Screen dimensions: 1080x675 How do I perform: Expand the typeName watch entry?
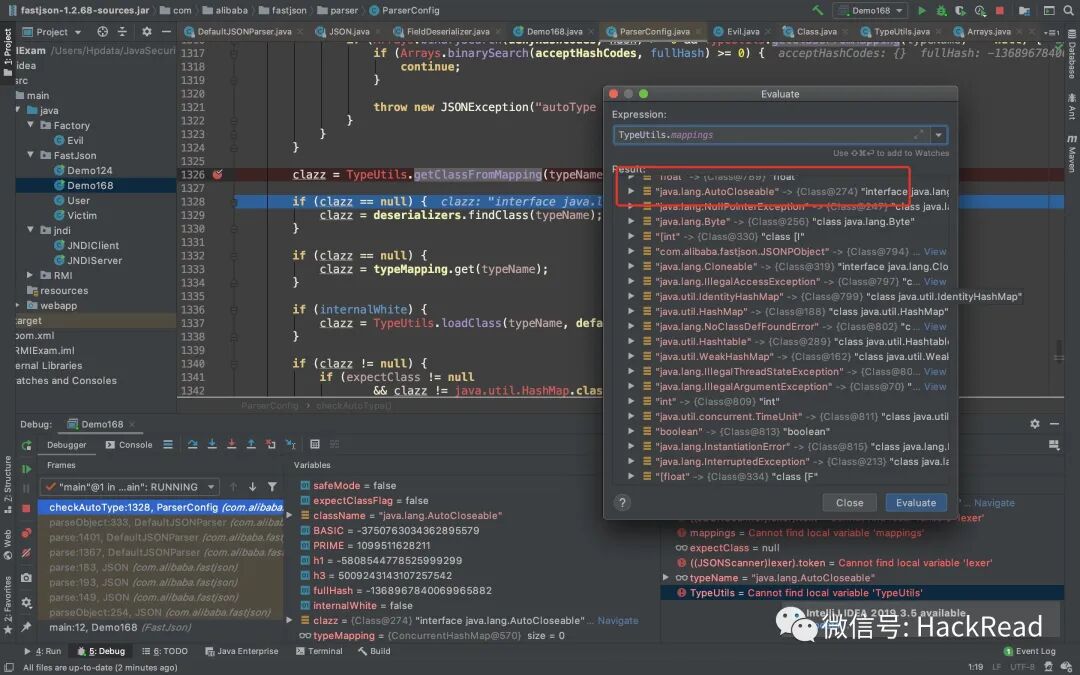(665, 578)
